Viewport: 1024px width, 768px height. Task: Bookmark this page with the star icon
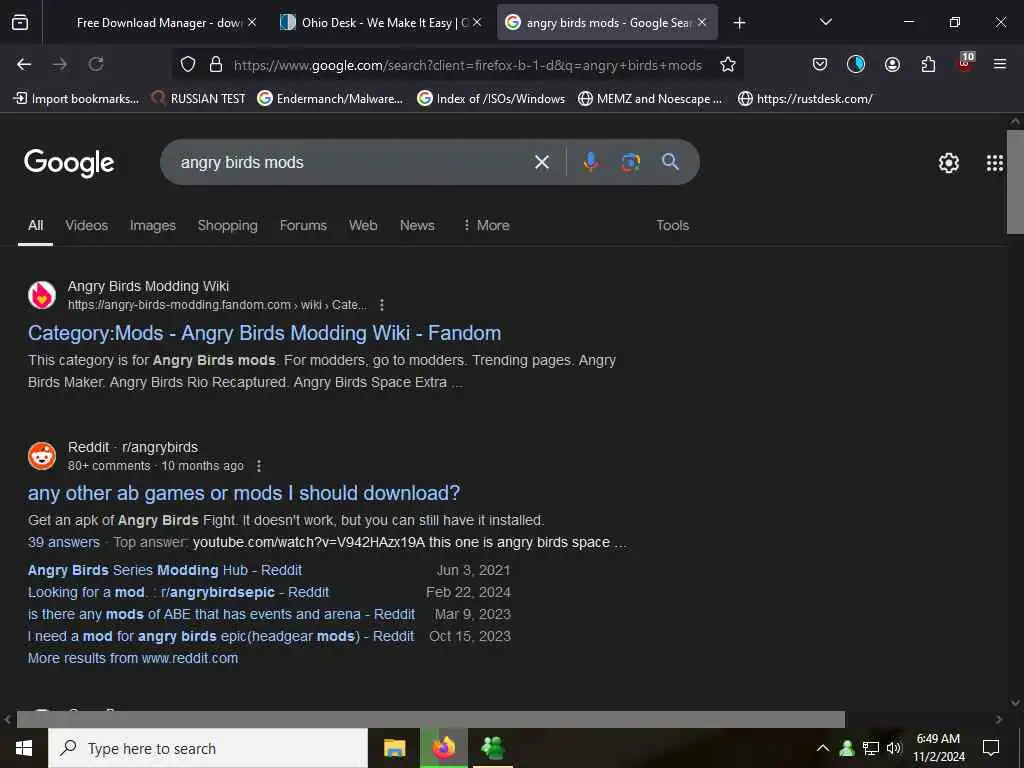[x=728, y=64]
